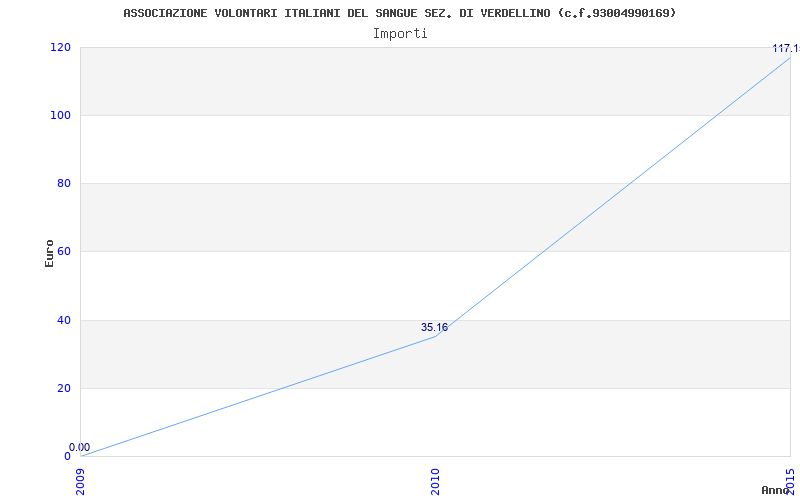Click the 2009 x-axis tick label

[x=81, y=481]
